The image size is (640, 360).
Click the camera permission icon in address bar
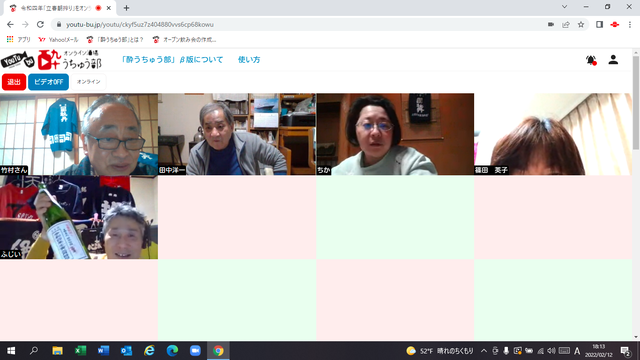point(551,24)
